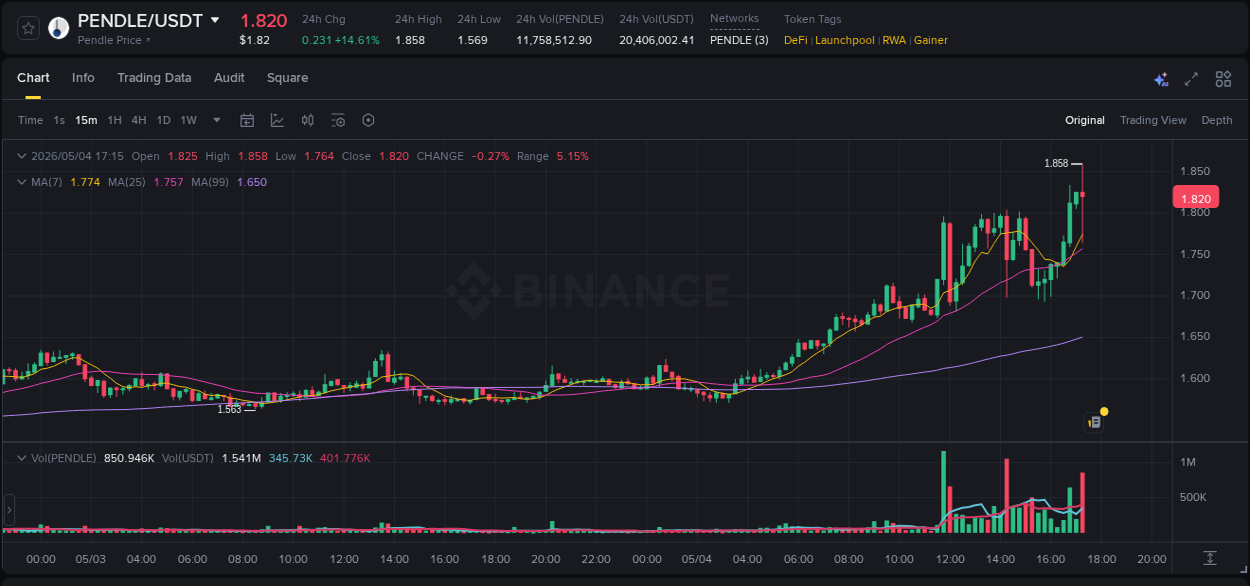Open the AI sparkle assistant icon
Screen dimensions: 1250x586
pyautogui.click(x=1161, y=79)
